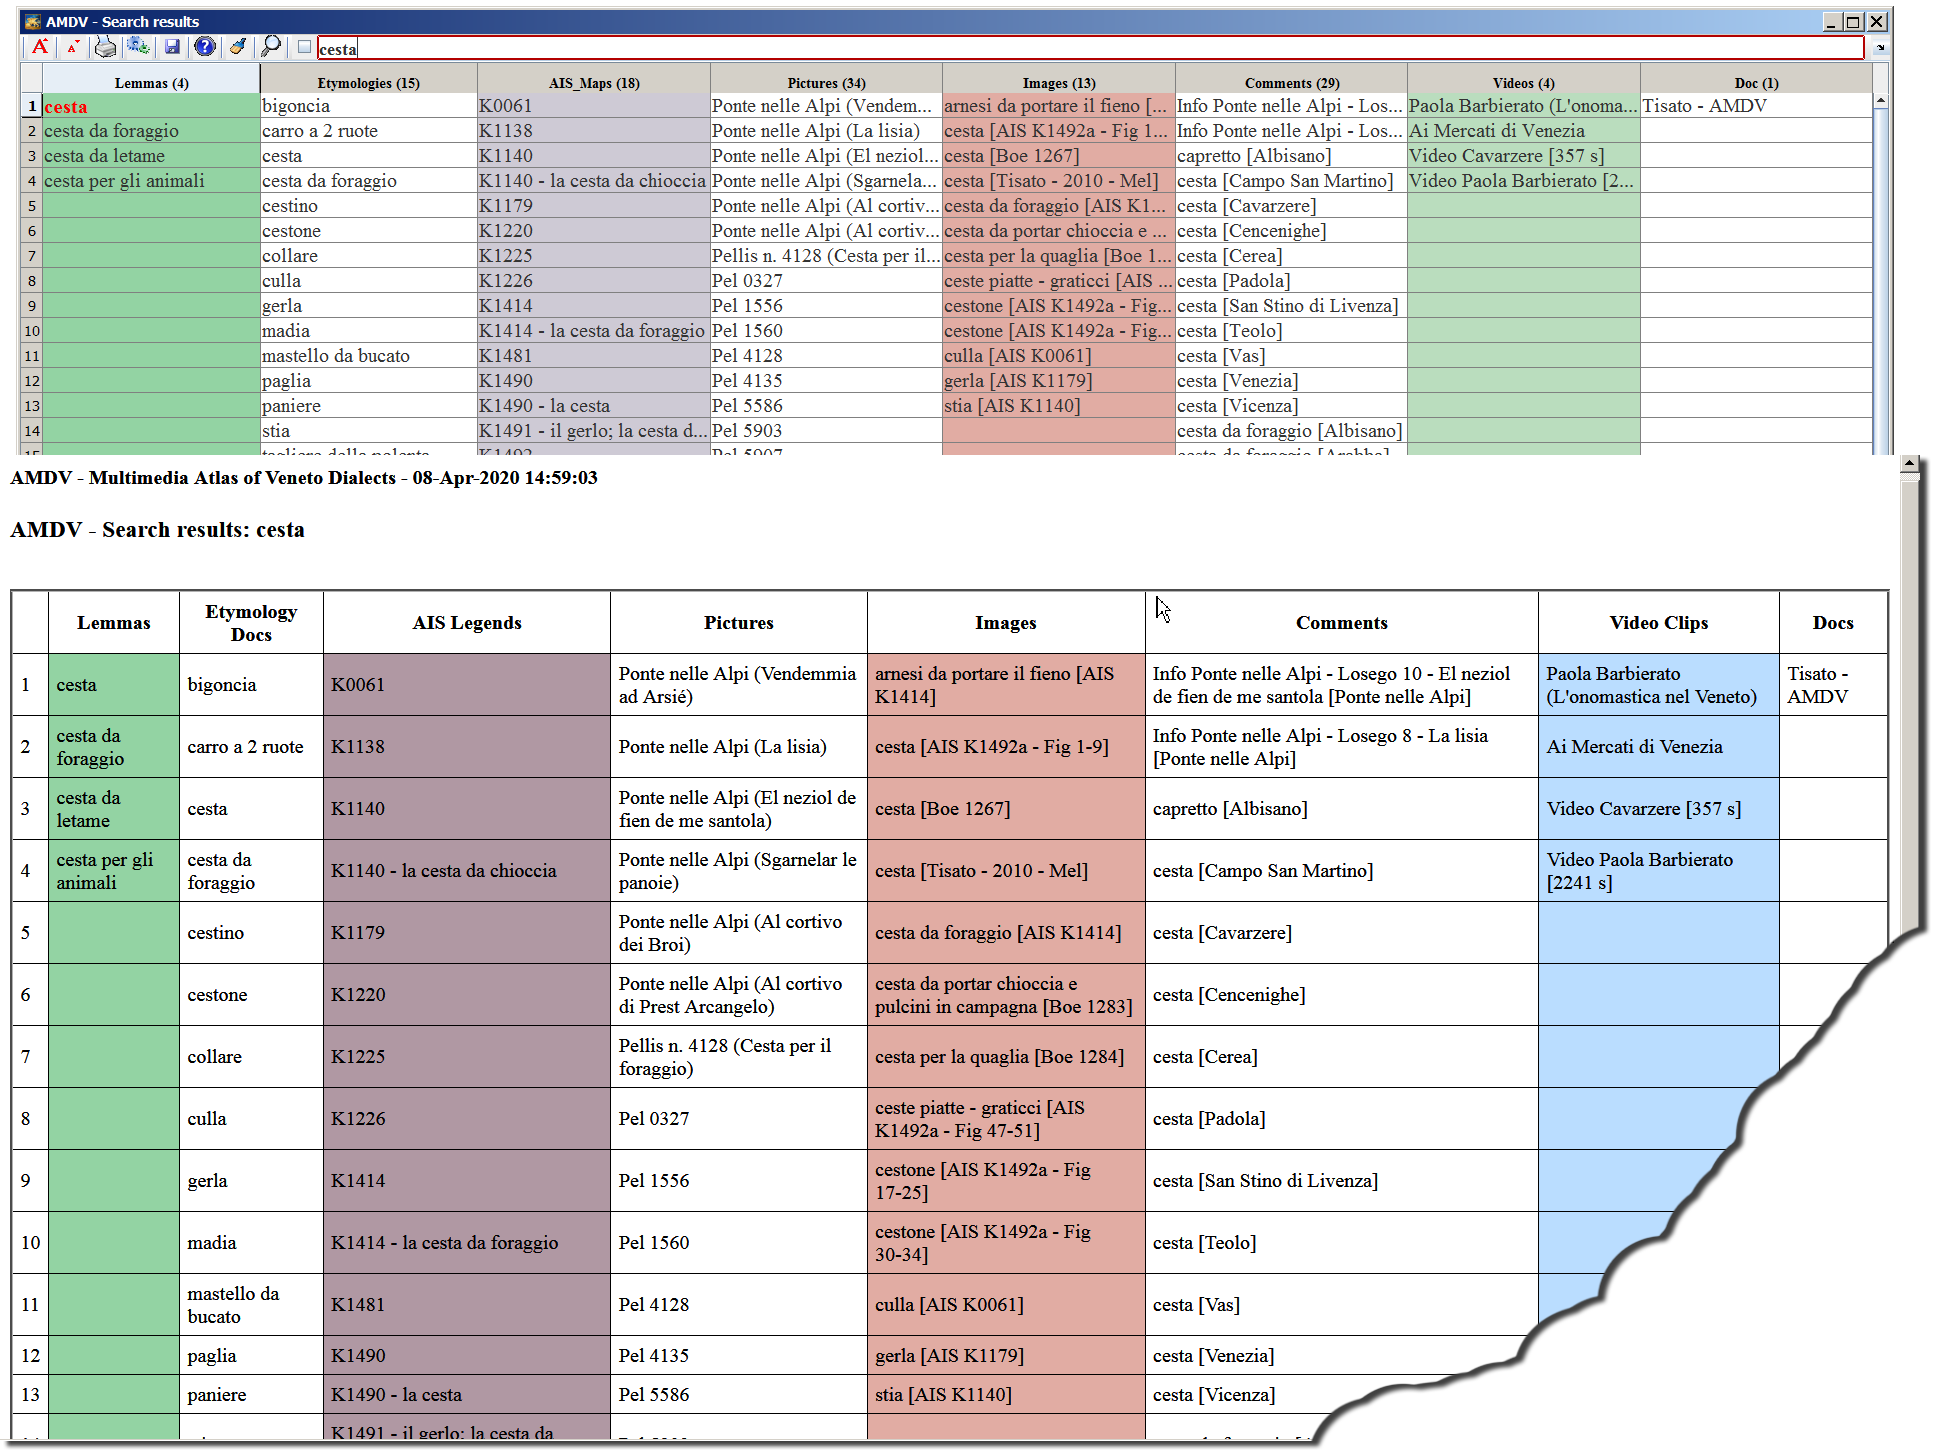Viewport: 1941px width, 1456px height.
Task: Open the Tisato - AMDV doc entry
Action: coord(1704,106)
